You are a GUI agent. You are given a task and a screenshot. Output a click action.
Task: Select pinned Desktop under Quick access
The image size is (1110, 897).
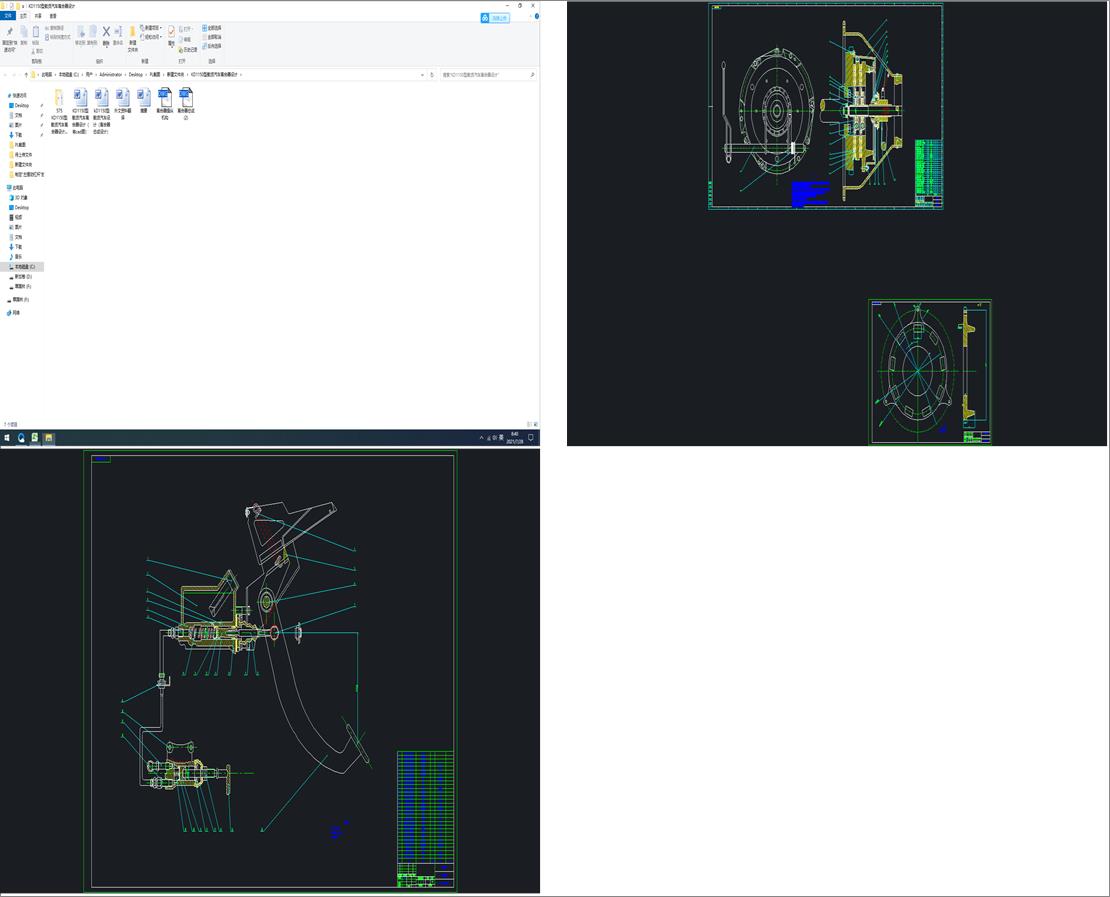[x=21, y=105]
